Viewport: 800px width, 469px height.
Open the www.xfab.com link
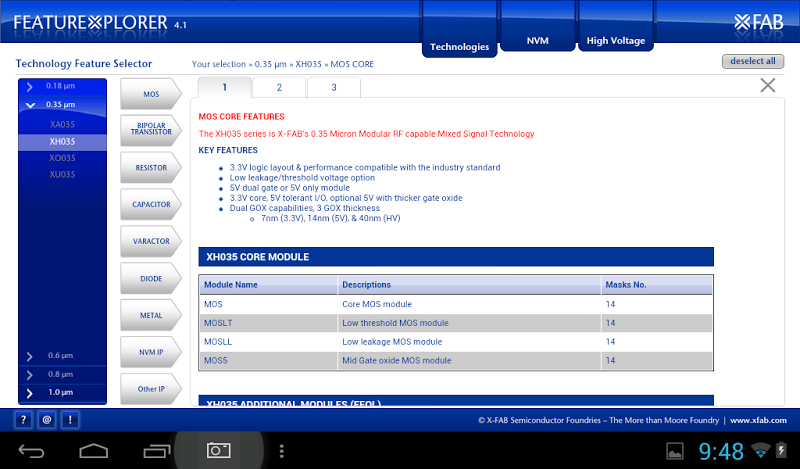758,421
